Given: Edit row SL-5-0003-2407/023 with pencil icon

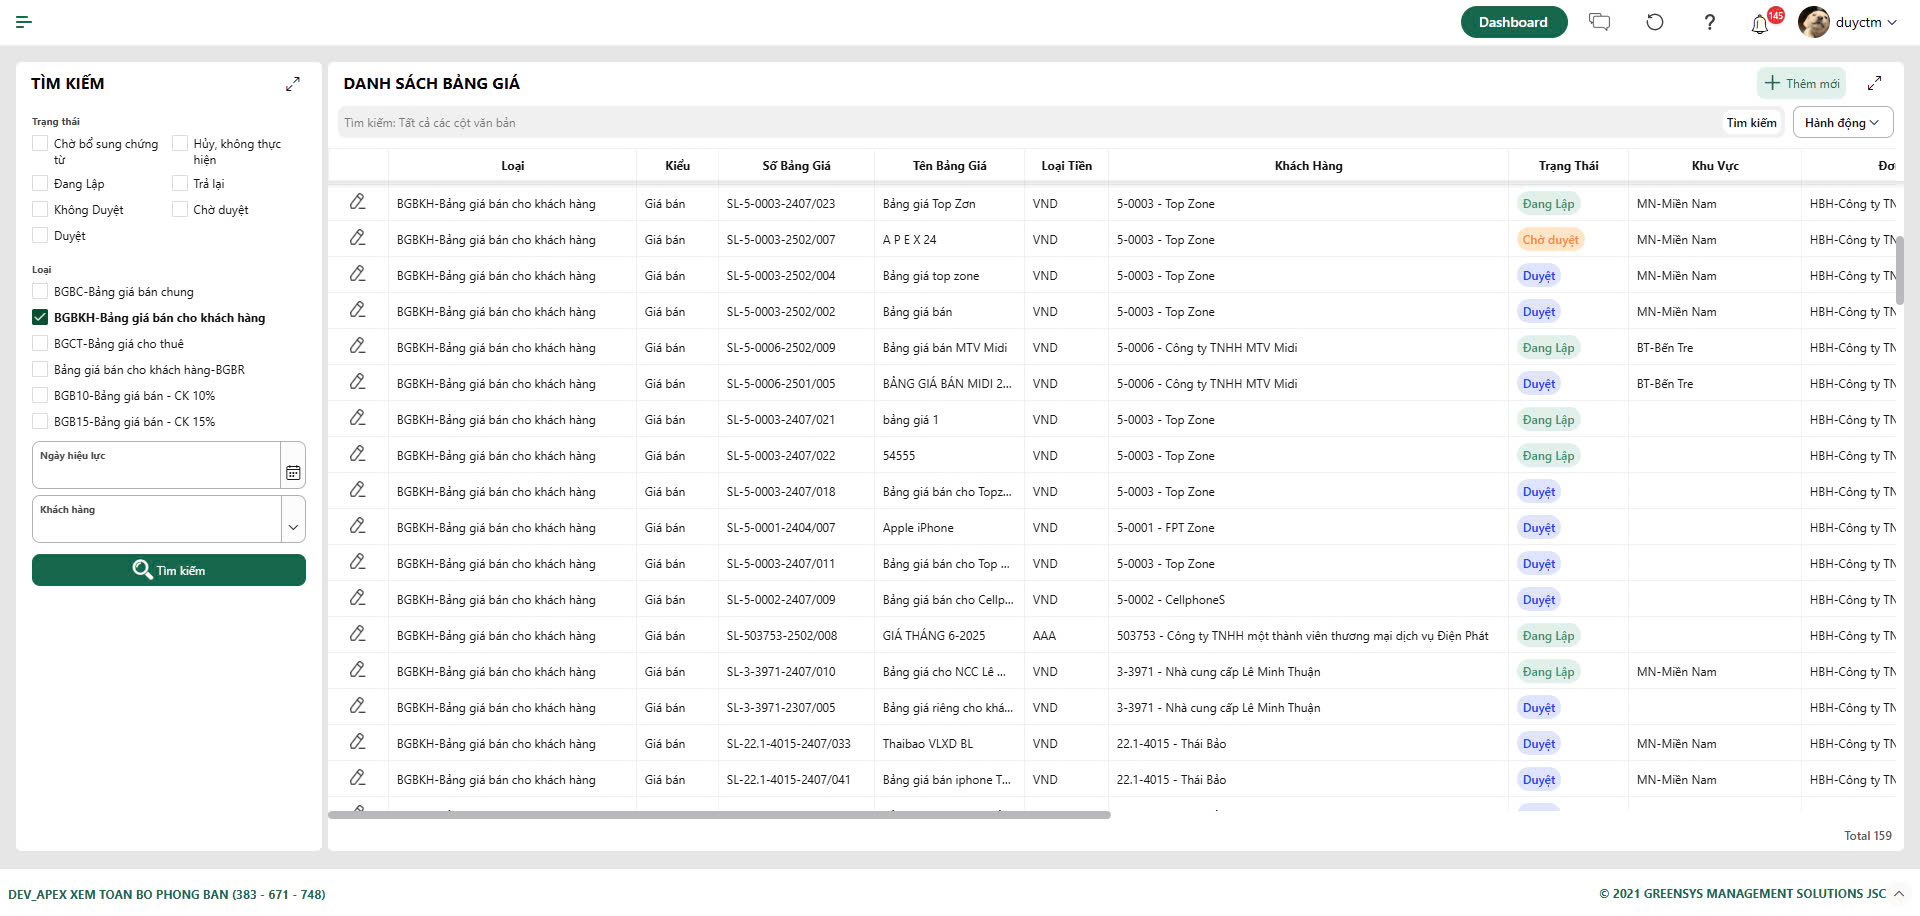Looking at the screenshot, I should point(357,202).
